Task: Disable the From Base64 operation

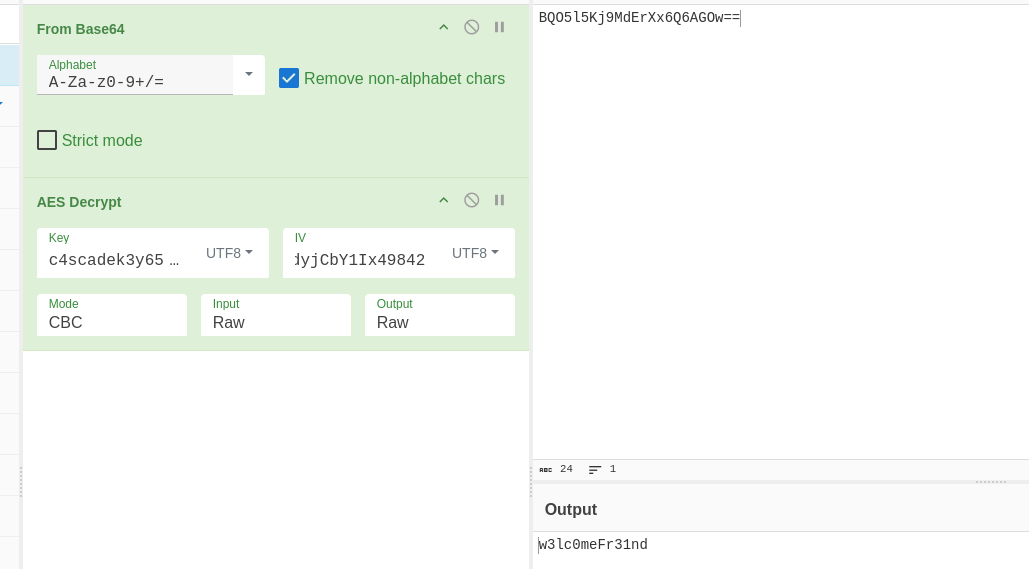Action: (471, 27)
